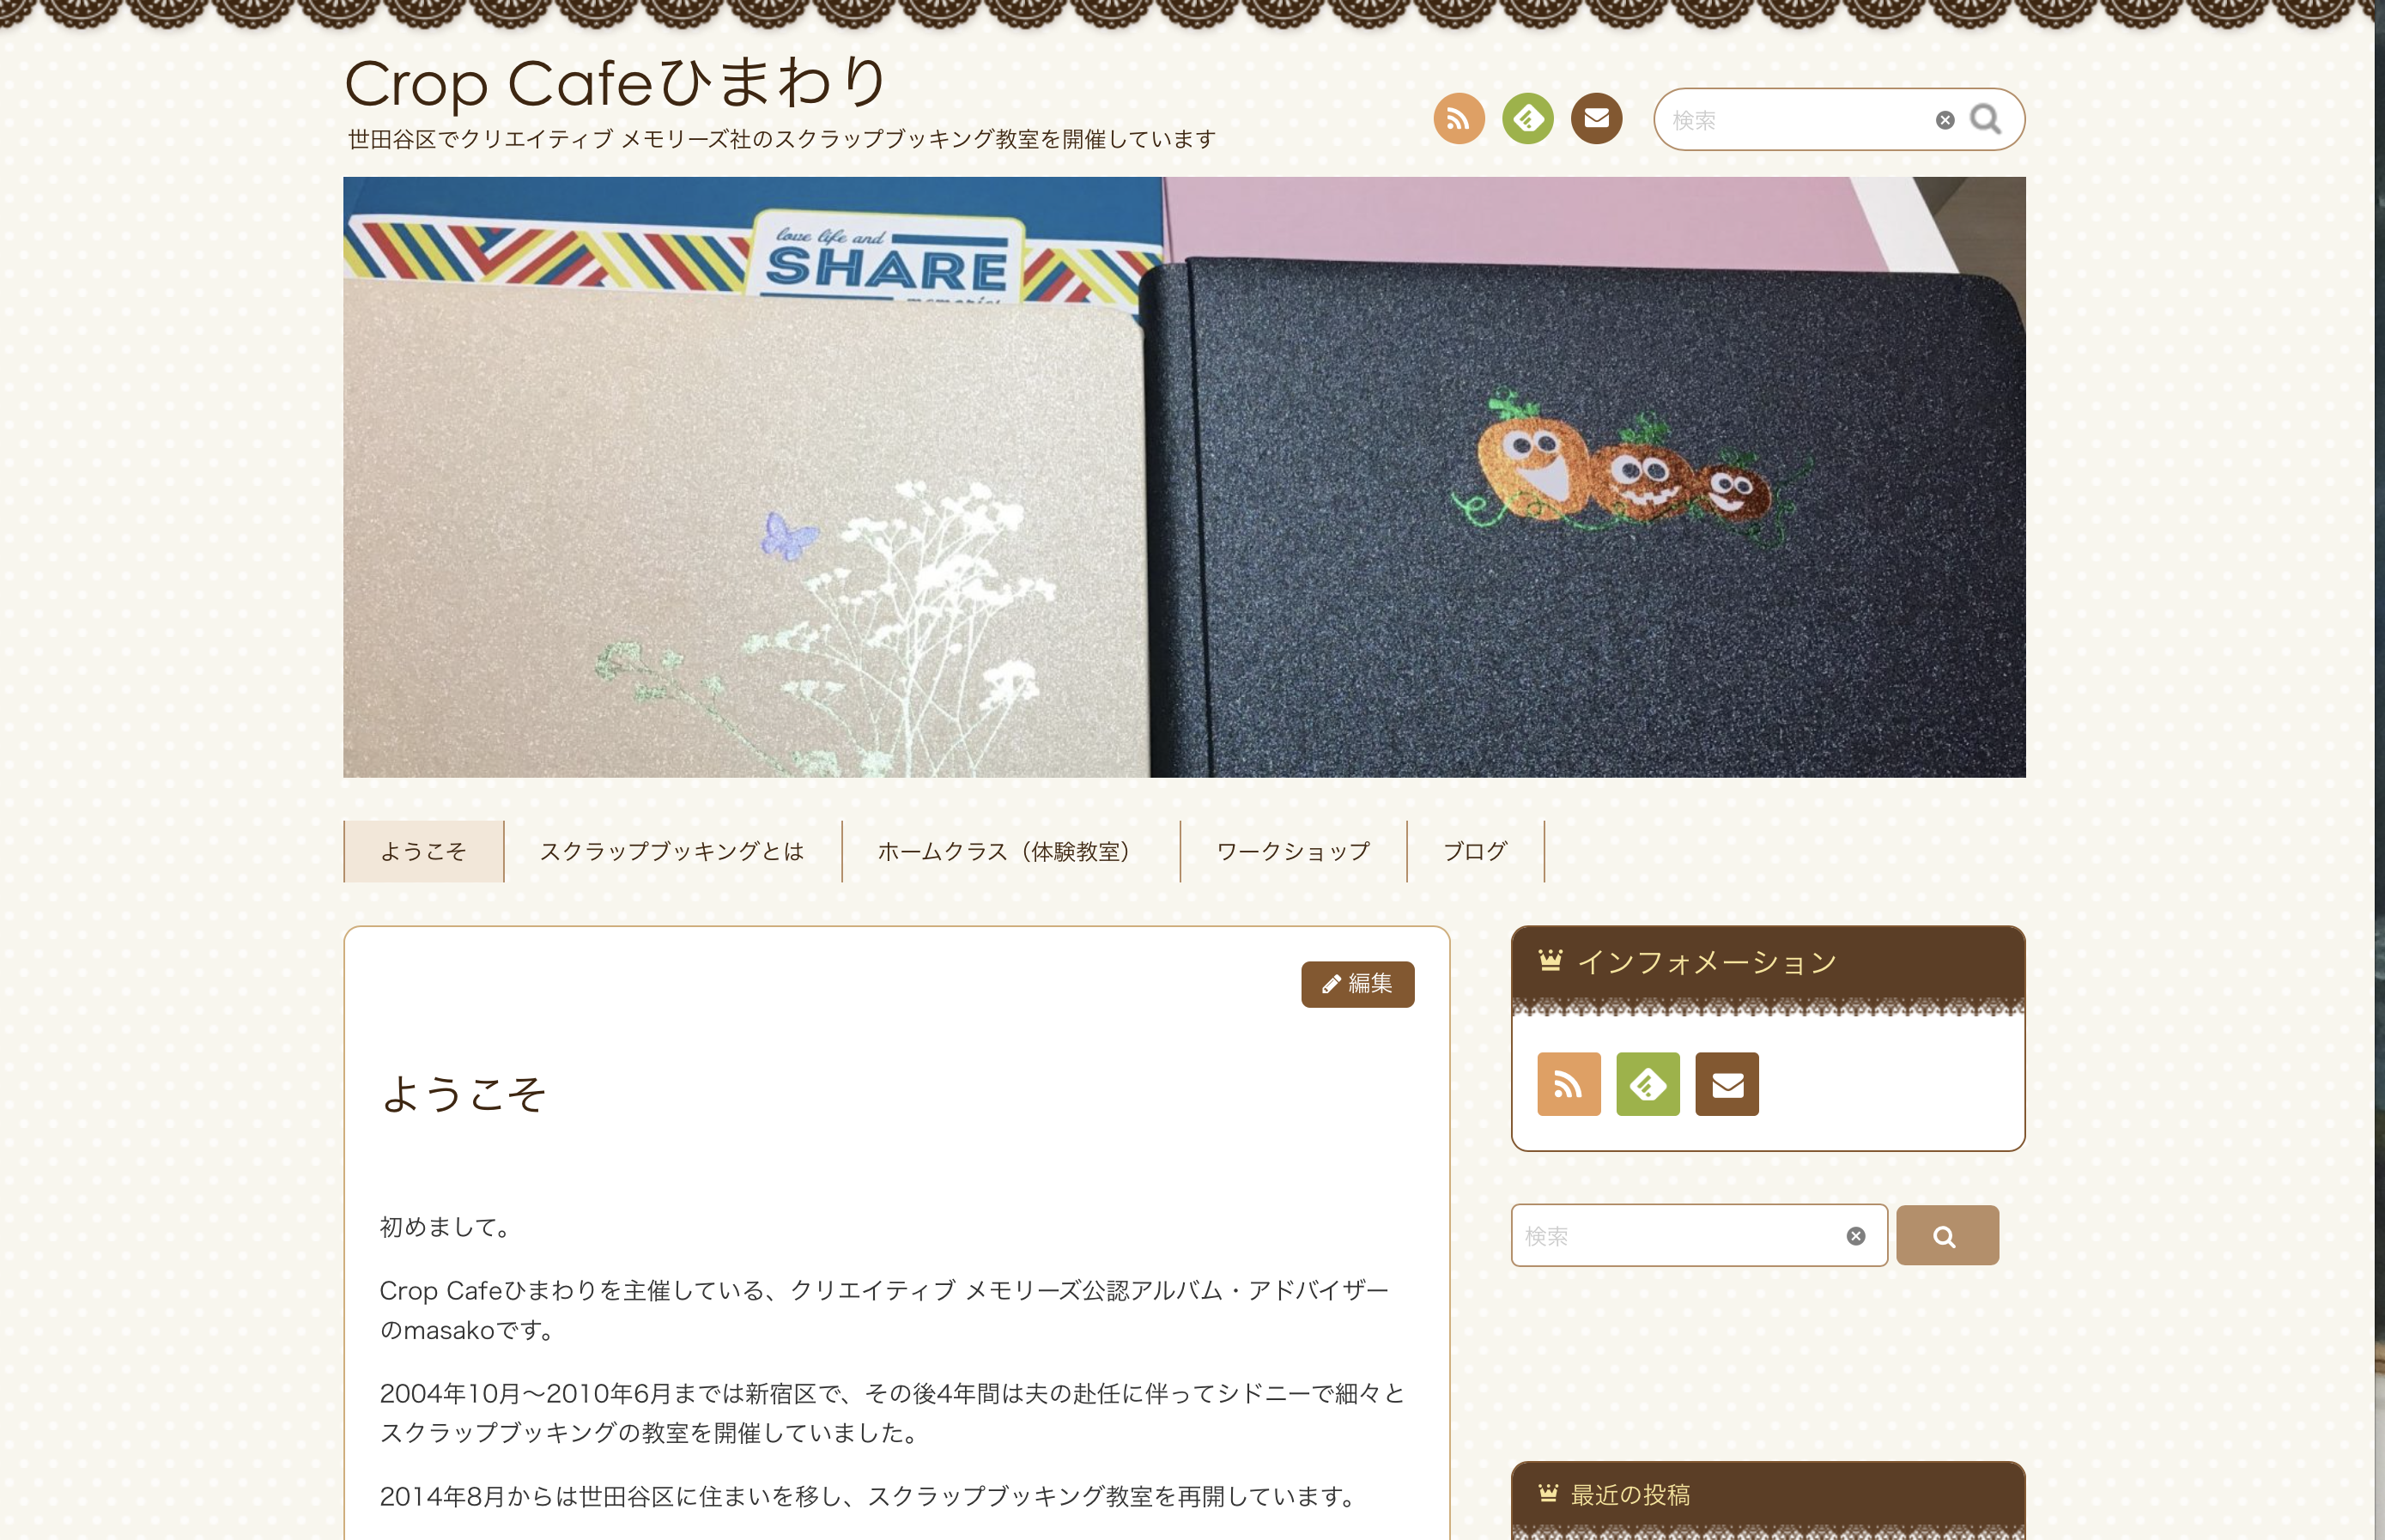Click the square Feedly icon in sidebar

coord(1647,1084)
